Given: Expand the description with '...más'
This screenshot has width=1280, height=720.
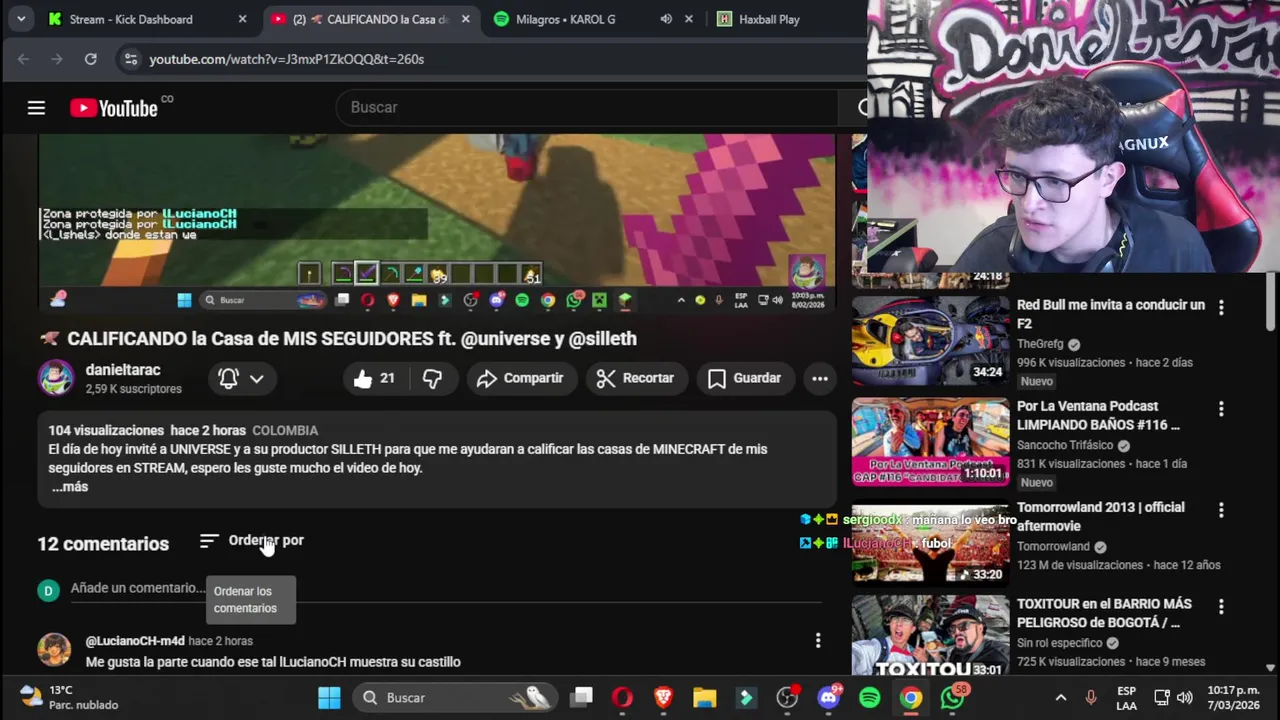Looking at the screenshot, I should point(70,487).
